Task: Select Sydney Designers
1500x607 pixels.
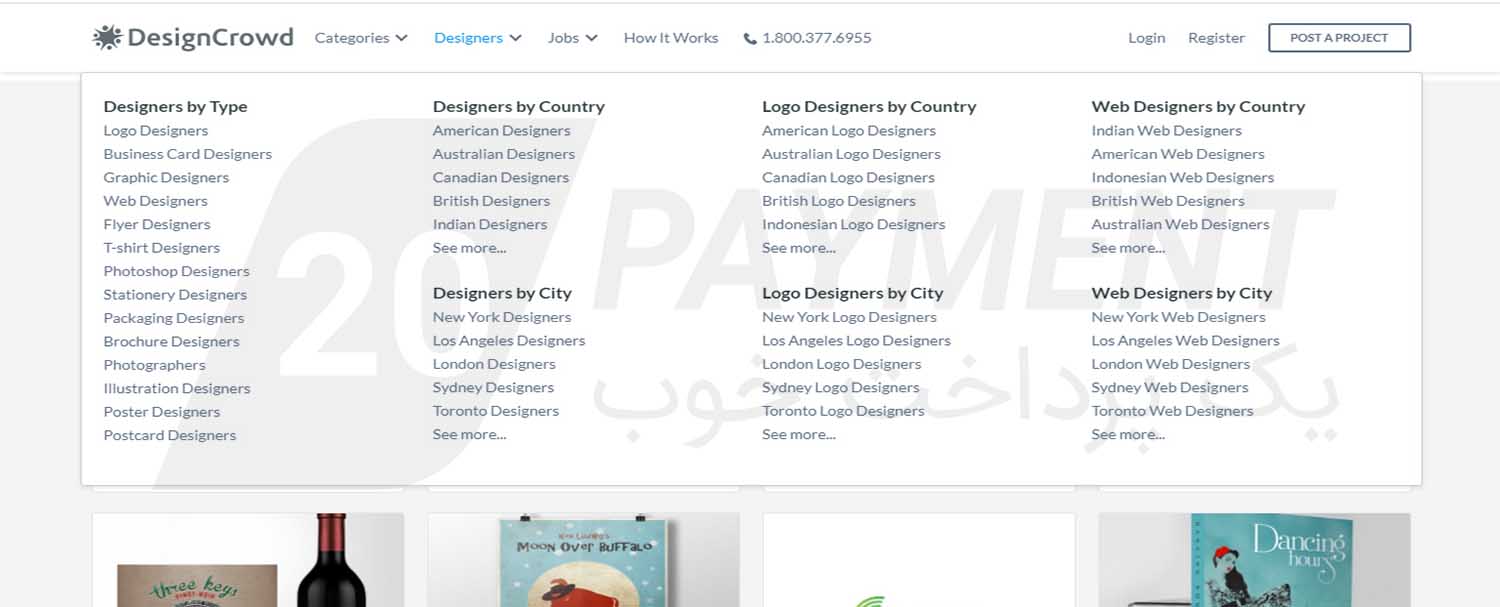Action: (x=493, y=388)
